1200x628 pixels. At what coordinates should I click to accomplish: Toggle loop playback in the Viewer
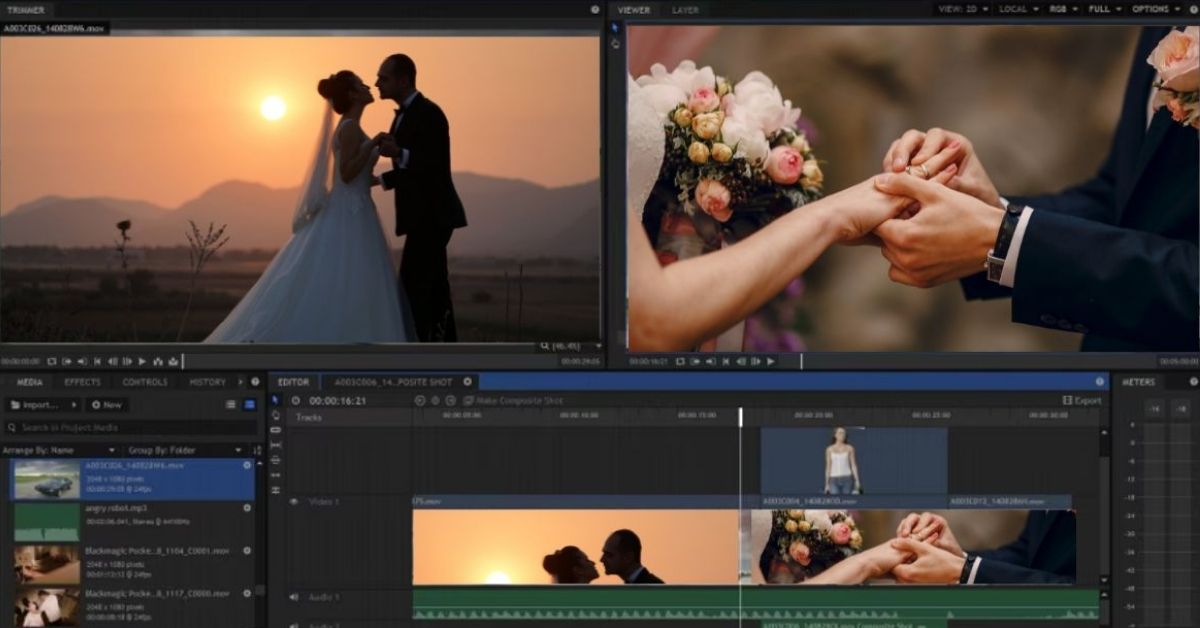point(680,361)
